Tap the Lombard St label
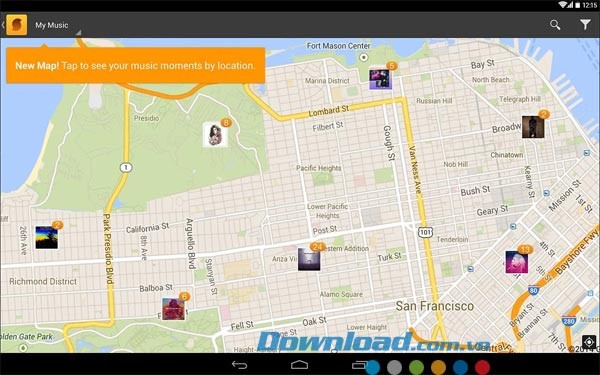 [329, 111]
